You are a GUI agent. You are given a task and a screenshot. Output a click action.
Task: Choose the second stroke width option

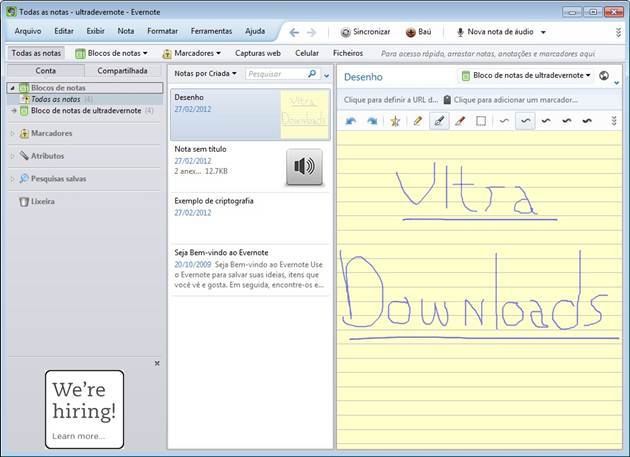click(525, 121)
